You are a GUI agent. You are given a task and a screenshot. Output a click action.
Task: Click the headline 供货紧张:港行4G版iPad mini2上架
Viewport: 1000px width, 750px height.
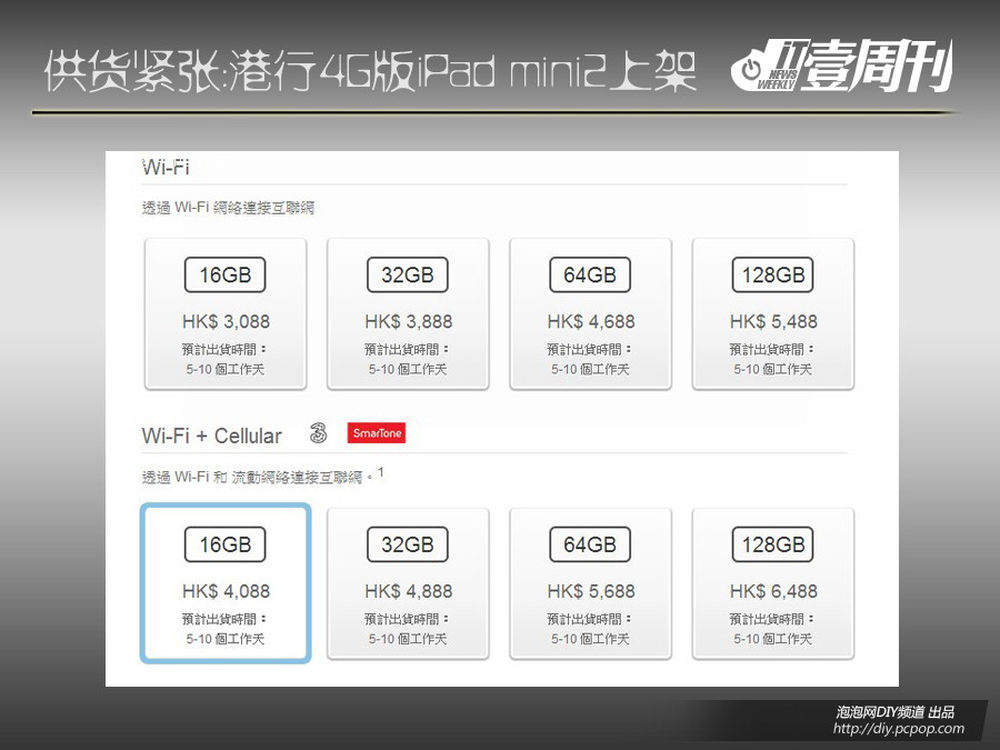click(x=371, y=71)
